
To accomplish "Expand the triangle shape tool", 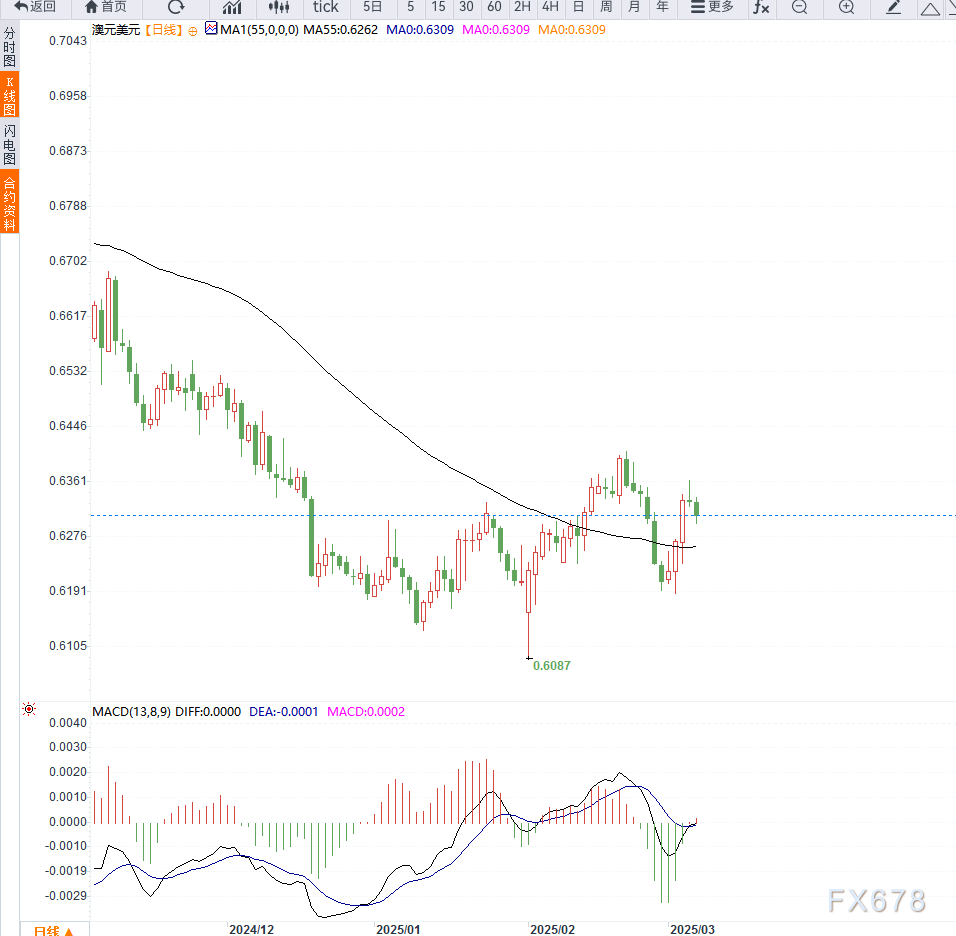I will (930, 8).
